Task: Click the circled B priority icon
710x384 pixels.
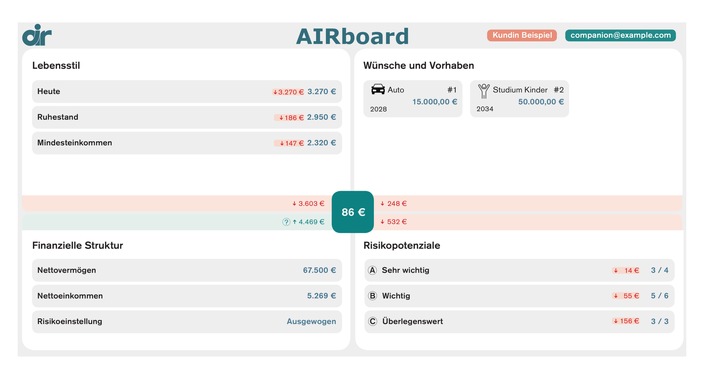Action: (x=372, y=296)
